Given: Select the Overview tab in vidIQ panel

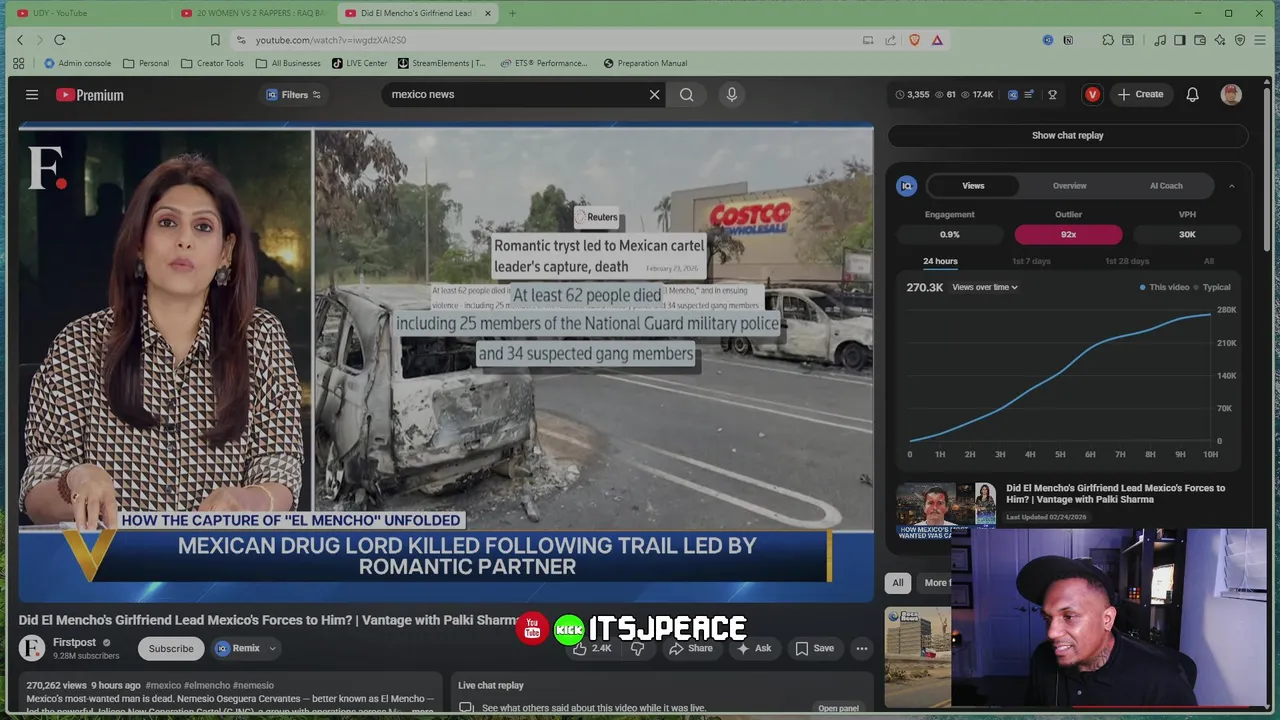Looking at the screenshot, I should point(1069,186).
